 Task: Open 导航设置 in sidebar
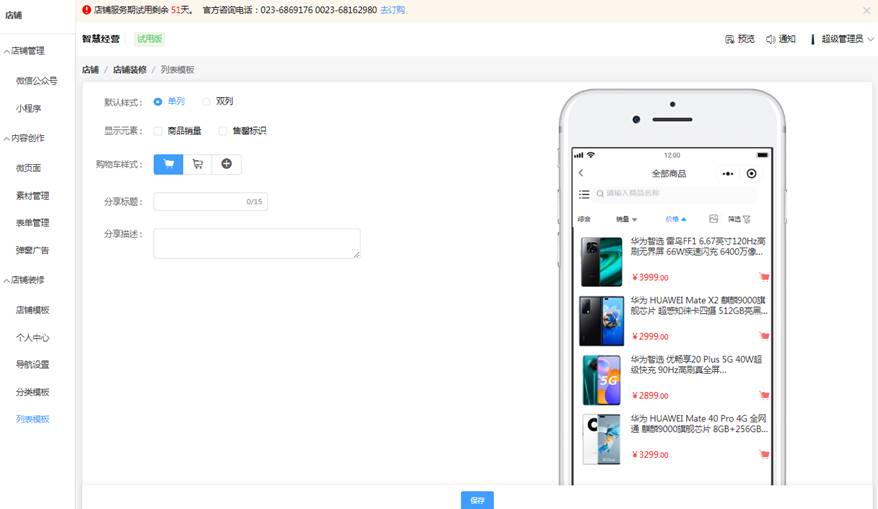point(32,365)
